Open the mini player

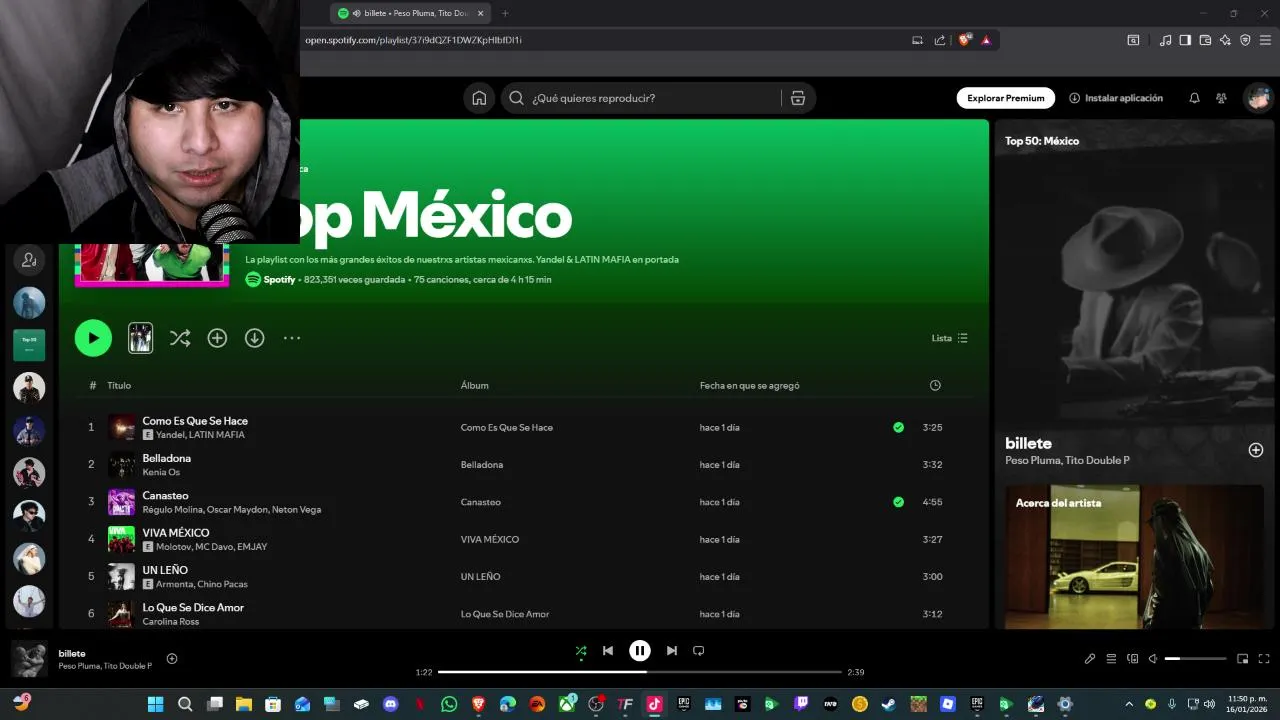pyautogui.click(x=1243, y=659)
